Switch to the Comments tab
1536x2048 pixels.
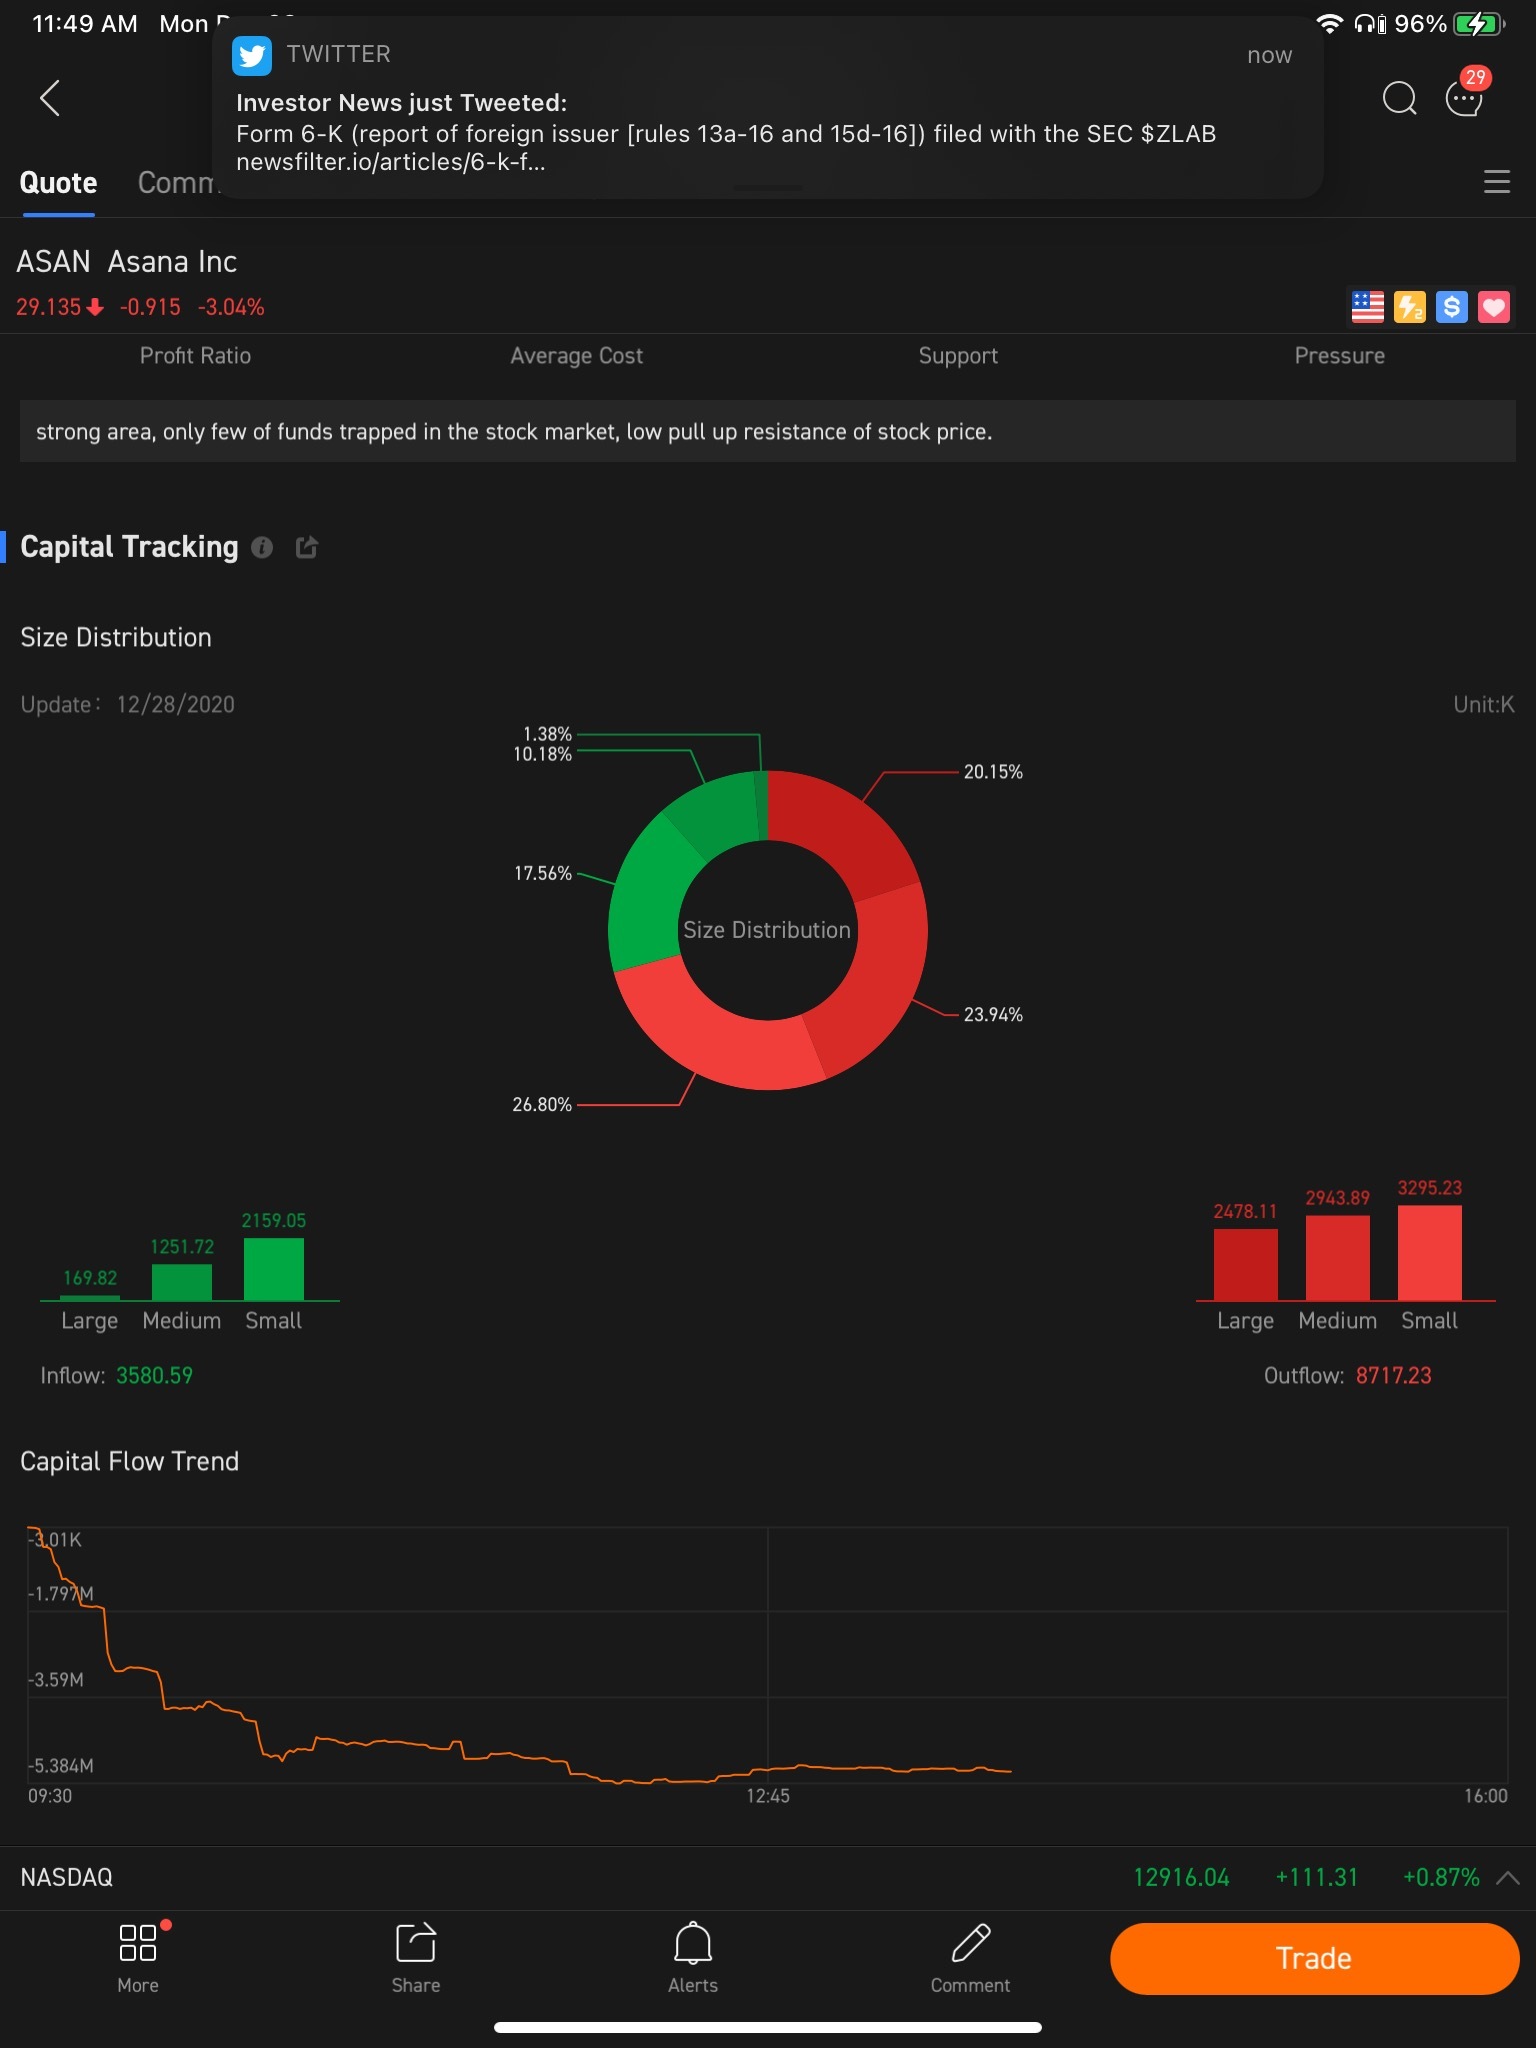[176, 183]
